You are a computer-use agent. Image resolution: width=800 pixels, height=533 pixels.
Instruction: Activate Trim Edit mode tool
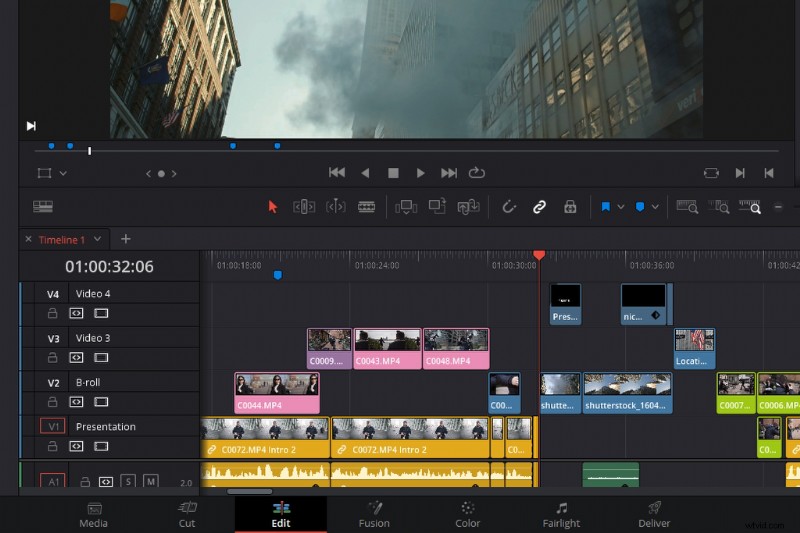[x=304, y=207]
